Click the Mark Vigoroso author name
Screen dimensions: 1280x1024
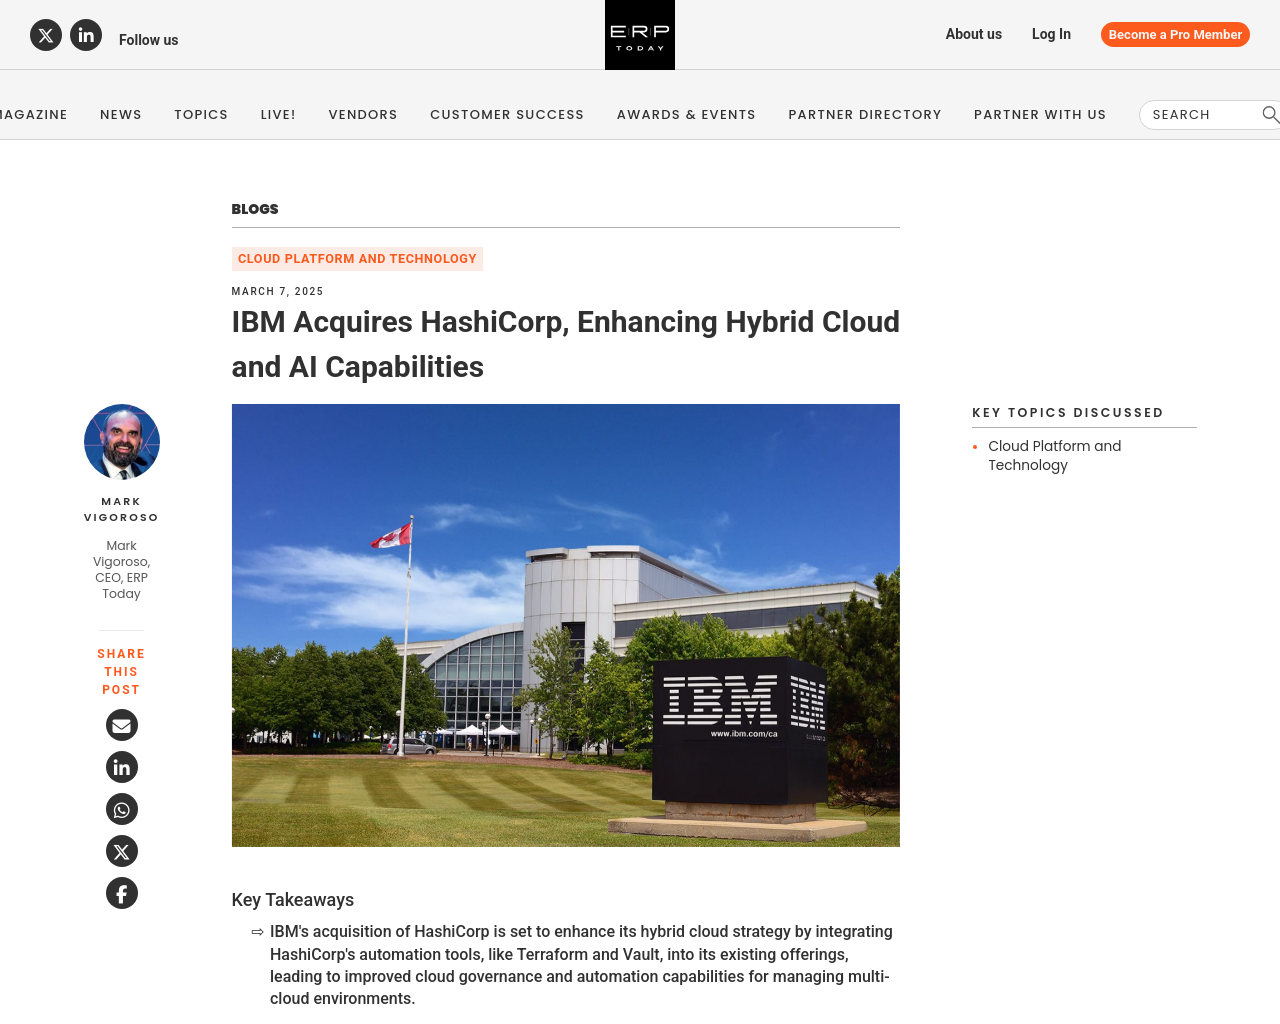tap(121, 510)
